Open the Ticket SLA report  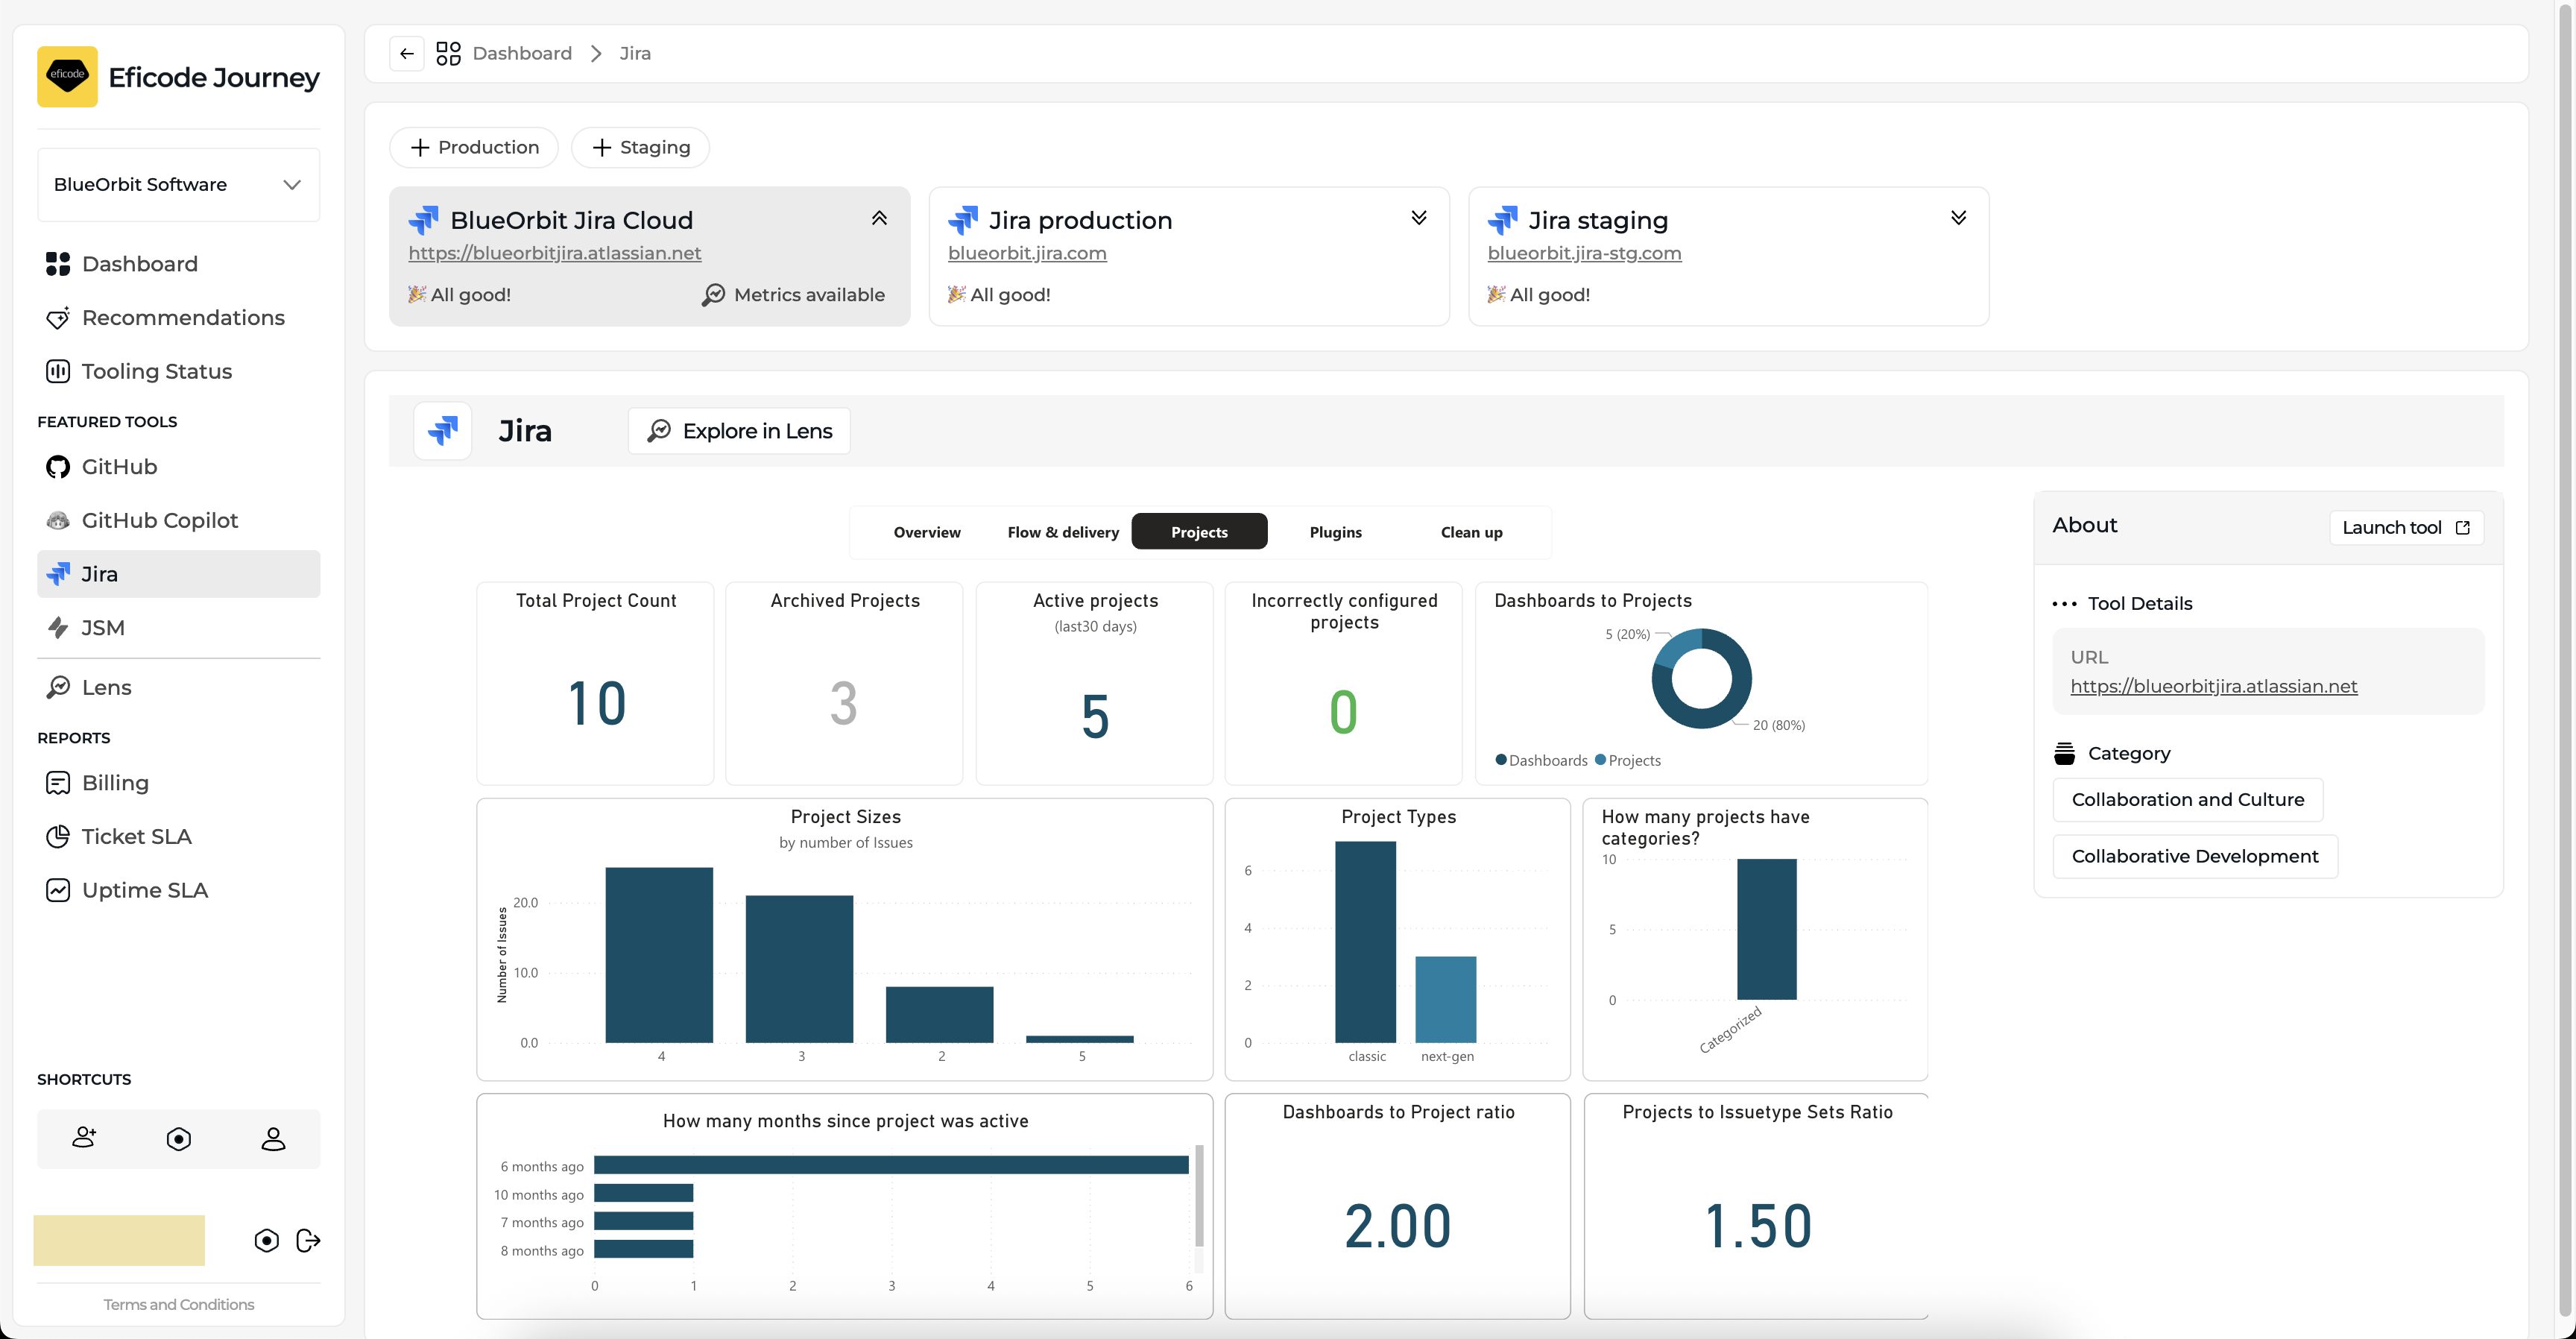(x=136, y=836)
